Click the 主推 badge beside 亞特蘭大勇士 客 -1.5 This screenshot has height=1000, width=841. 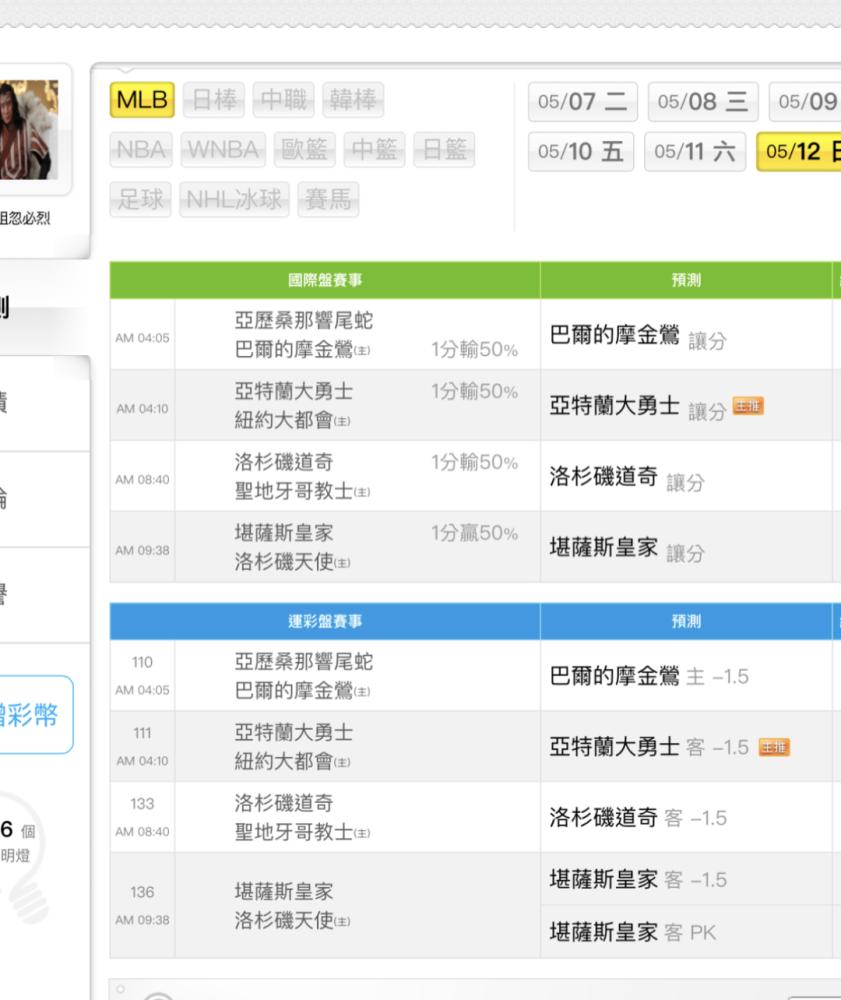point(774,747)
